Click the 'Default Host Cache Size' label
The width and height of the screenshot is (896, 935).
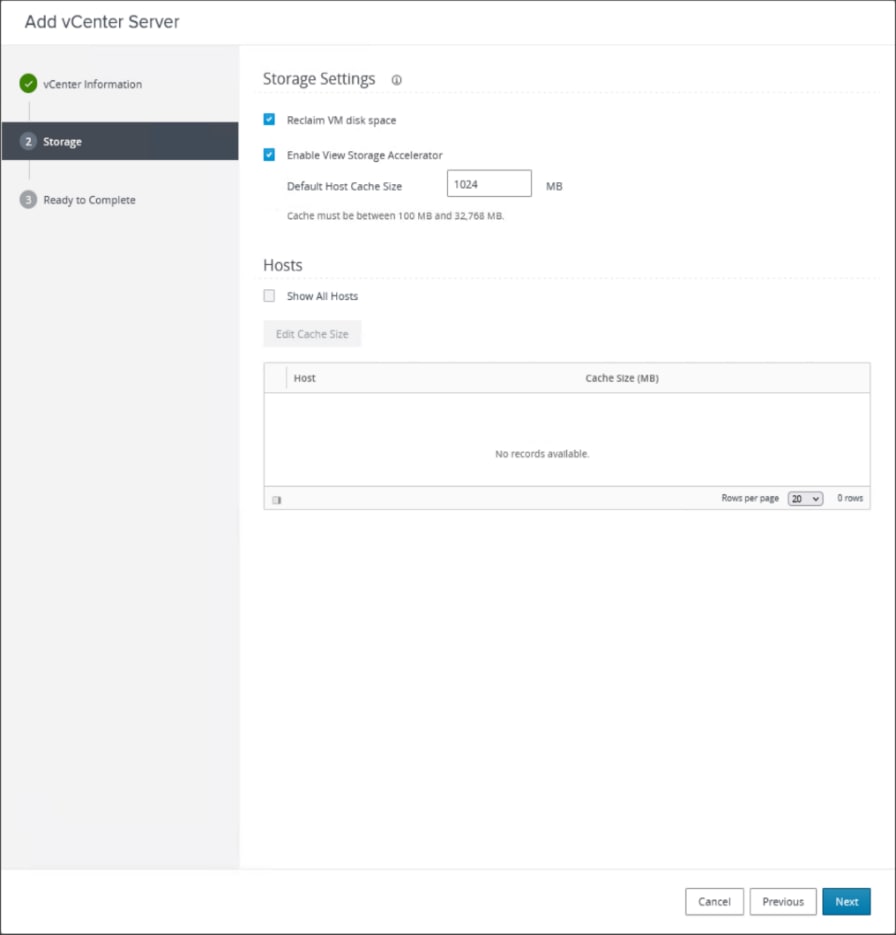click(x=345, y=186)
